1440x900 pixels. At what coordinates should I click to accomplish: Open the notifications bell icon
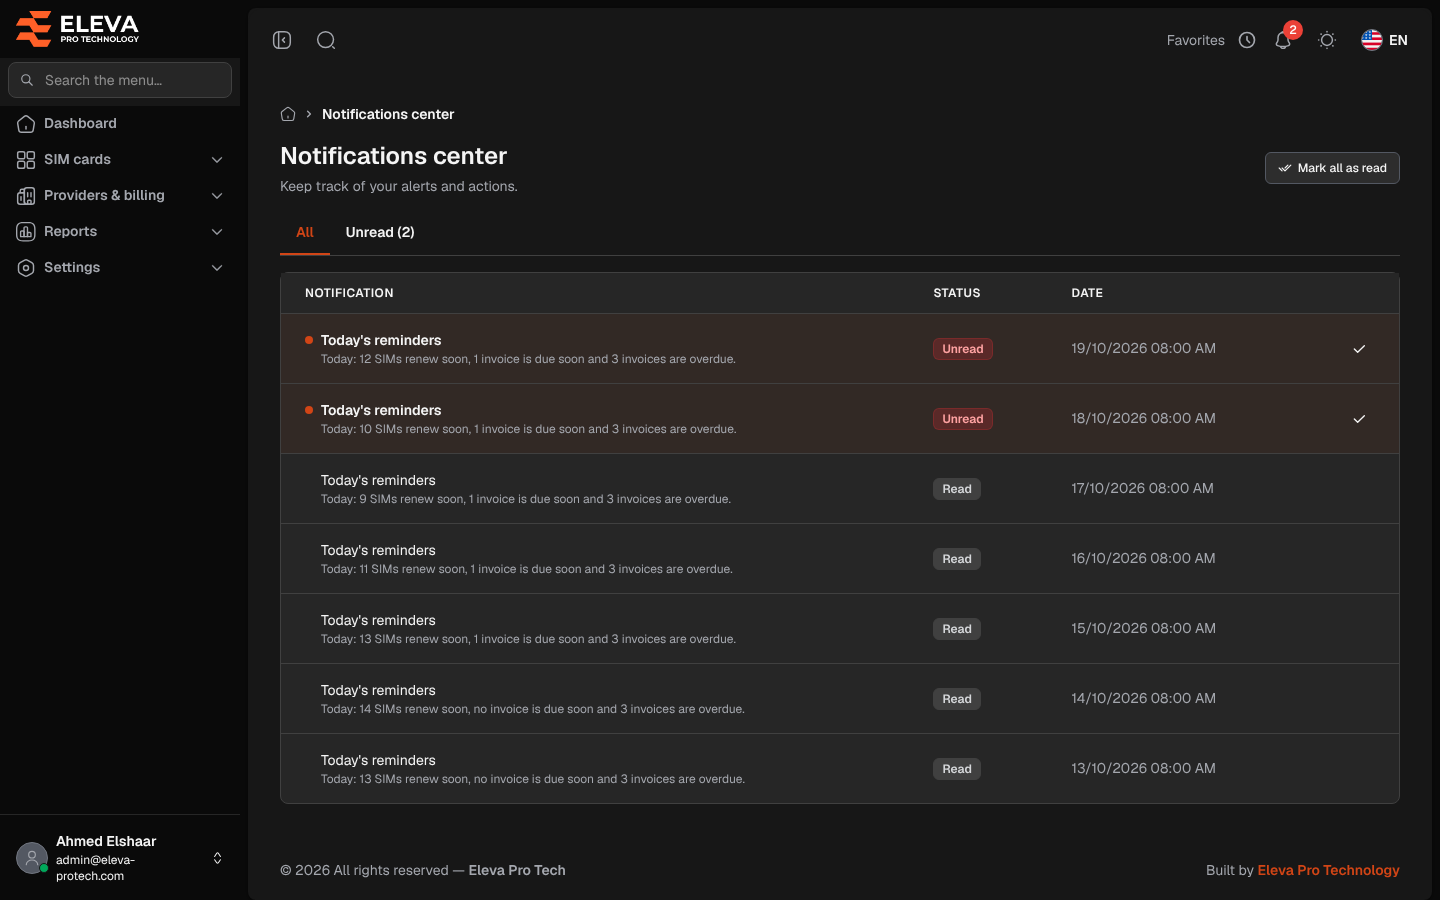click(x=1283, y=40)
